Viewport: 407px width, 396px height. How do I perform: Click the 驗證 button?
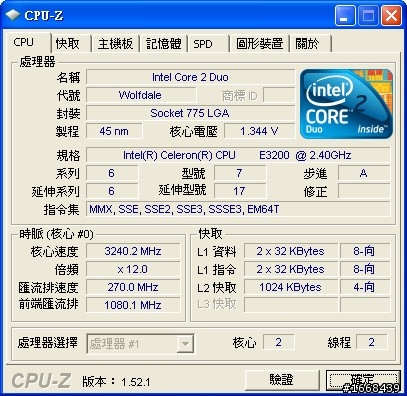(282, 380)
